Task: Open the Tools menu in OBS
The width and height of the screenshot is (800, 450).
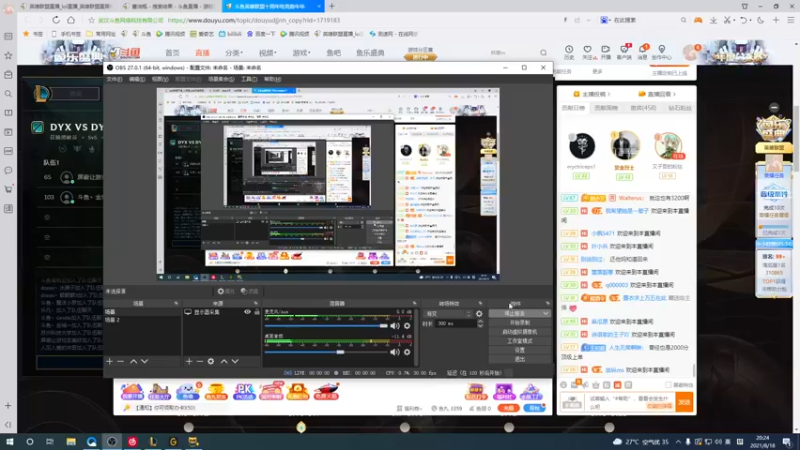Action: [x=249, y=79]
